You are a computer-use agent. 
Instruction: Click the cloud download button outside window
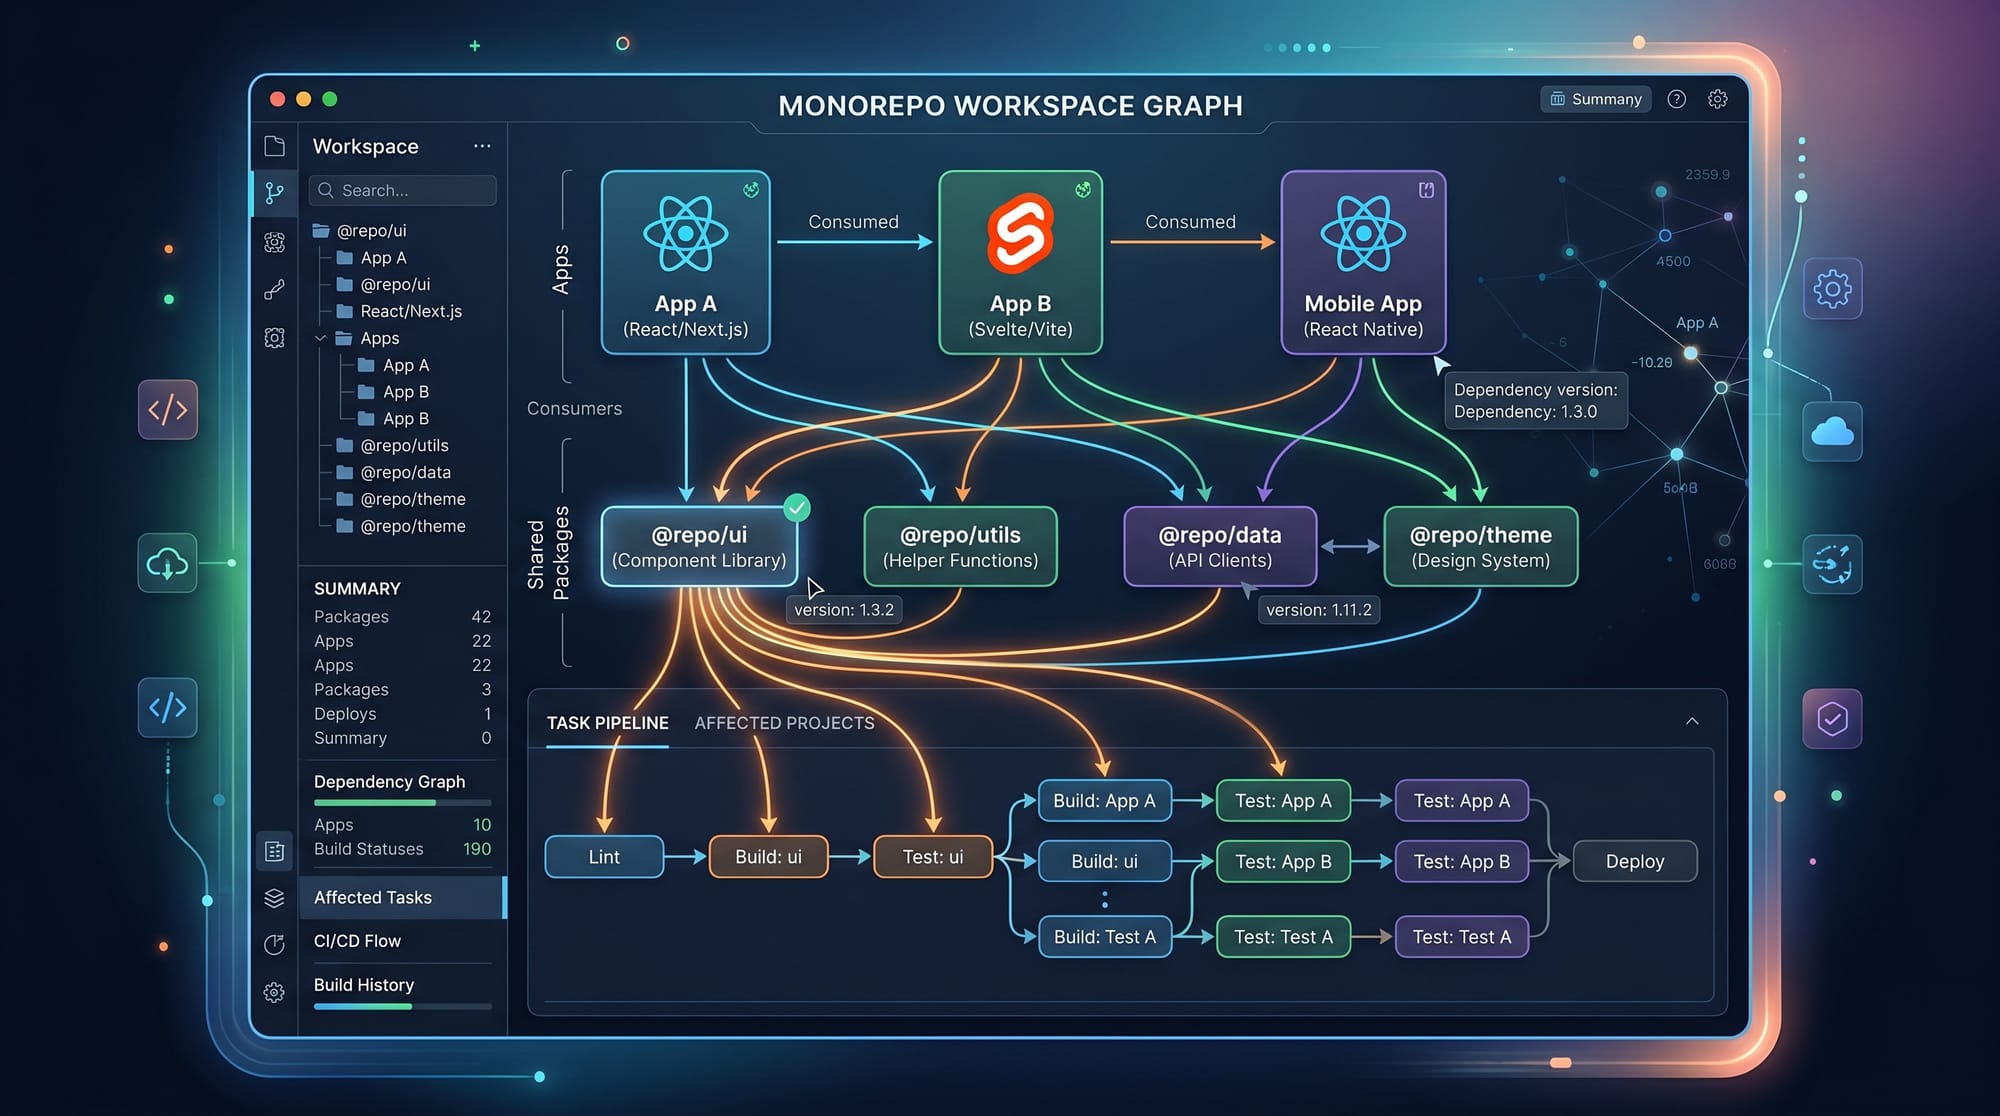[167, 564]
